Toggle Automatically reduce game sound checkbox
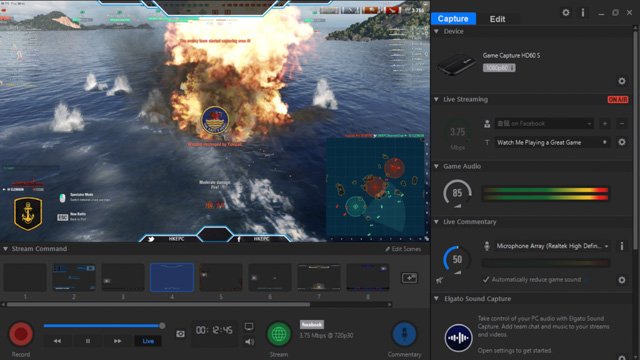640x360 pixels. [x=486, y=280]
